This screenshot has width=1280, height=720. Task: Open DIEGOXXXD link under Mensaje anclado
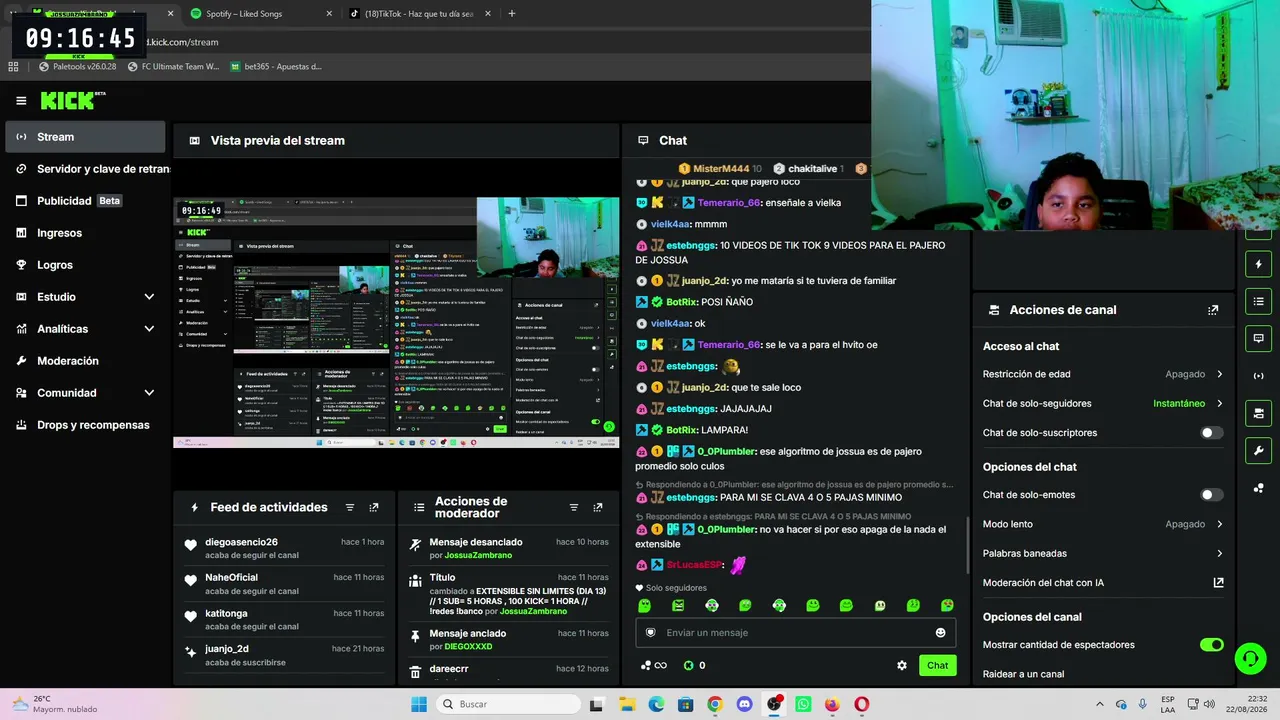tap(469, 647)
